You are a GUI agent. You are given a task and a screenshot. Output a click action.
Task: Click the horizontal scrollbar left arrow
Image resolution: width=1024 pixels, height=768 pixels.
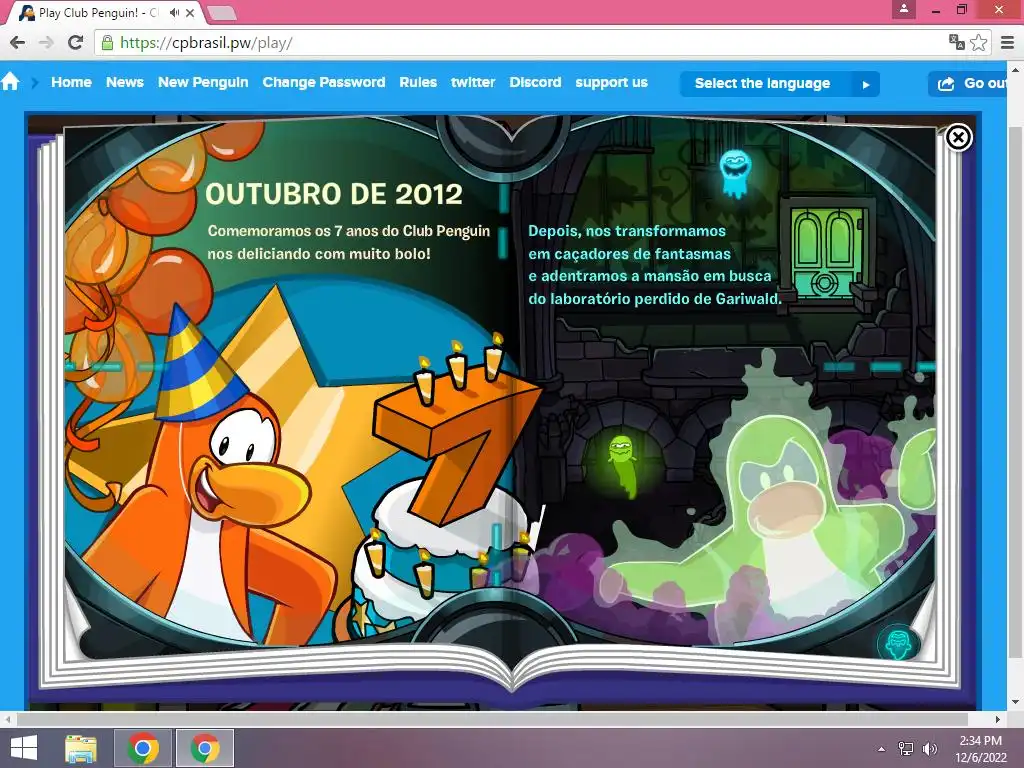tap(7, 719)
